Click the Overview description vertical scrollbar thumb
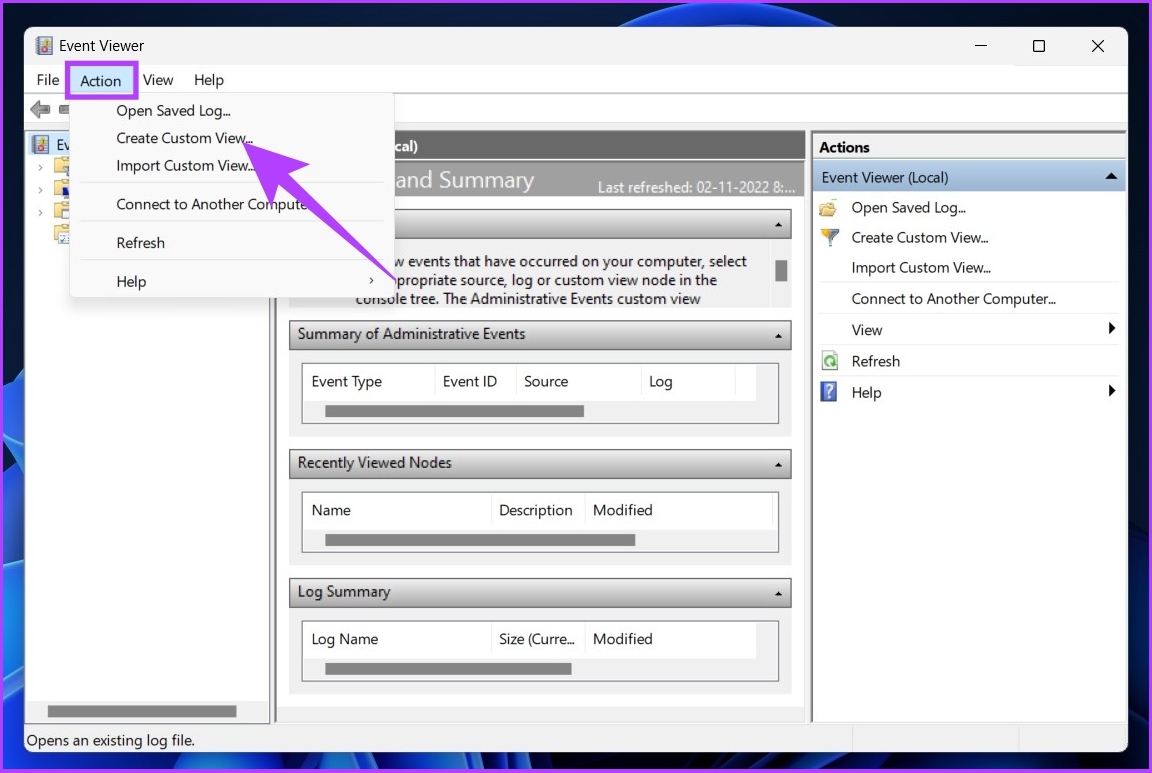The height and width of the screenshot is (773, 1152). [781, 271]
